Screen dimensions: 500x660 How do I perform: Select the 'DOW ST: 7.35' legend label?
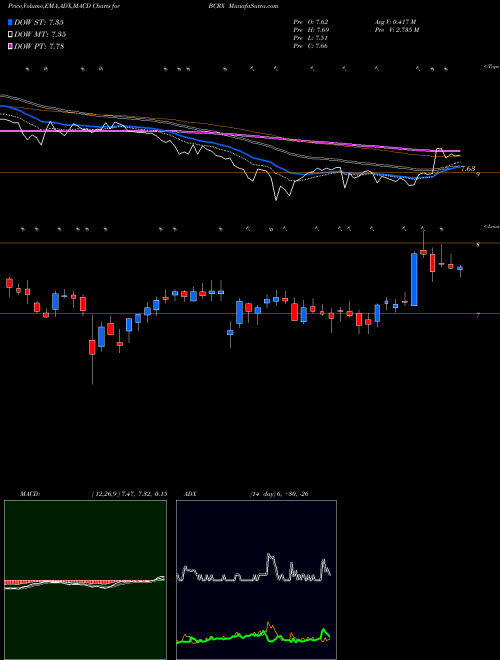click(39, 22)
